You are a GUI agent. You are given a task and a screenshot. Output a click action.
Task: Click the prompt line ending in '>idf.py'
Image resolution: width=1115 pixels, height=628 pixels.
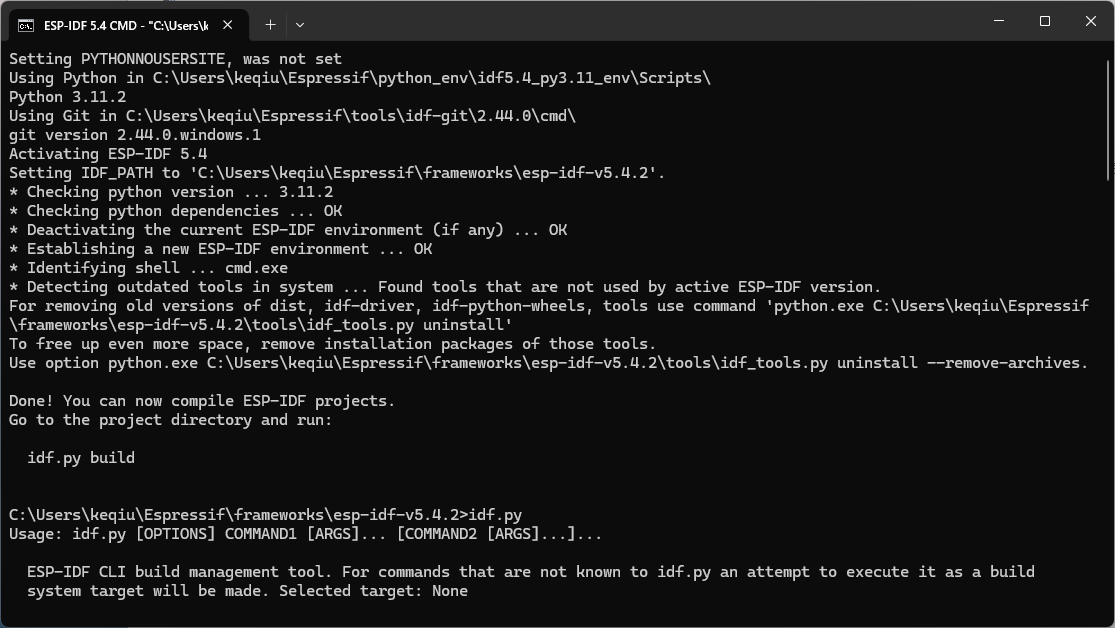265,515
